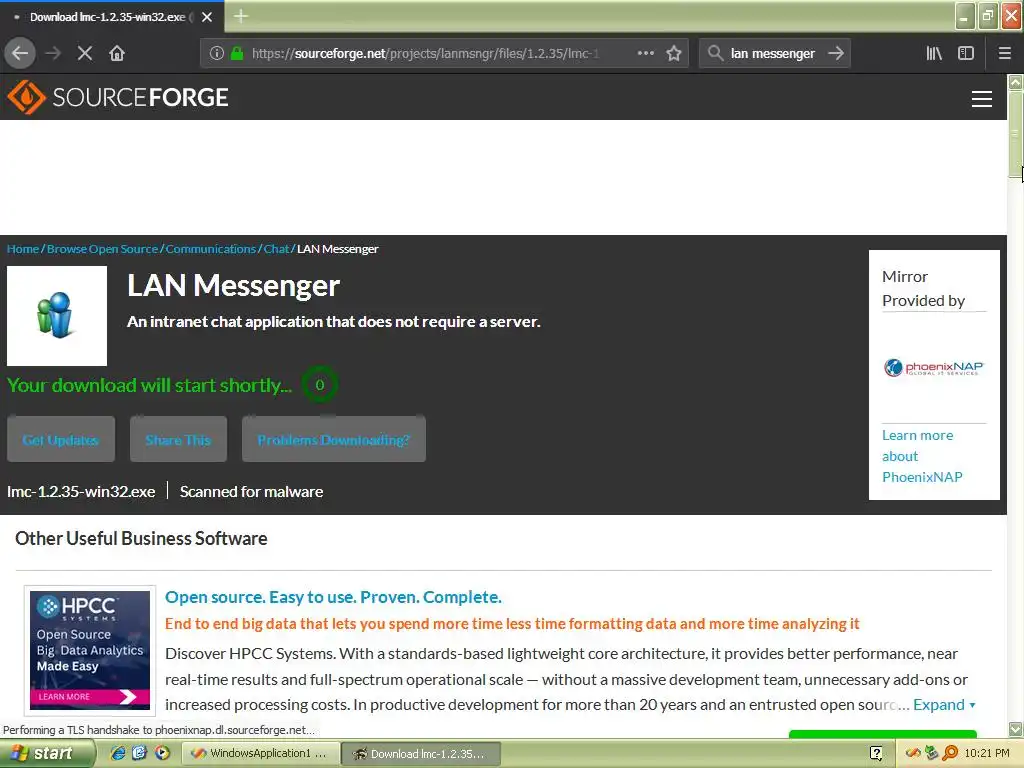Click the browser forward arrow
The height and width of the screenshot is (768, 1024).
53,53
